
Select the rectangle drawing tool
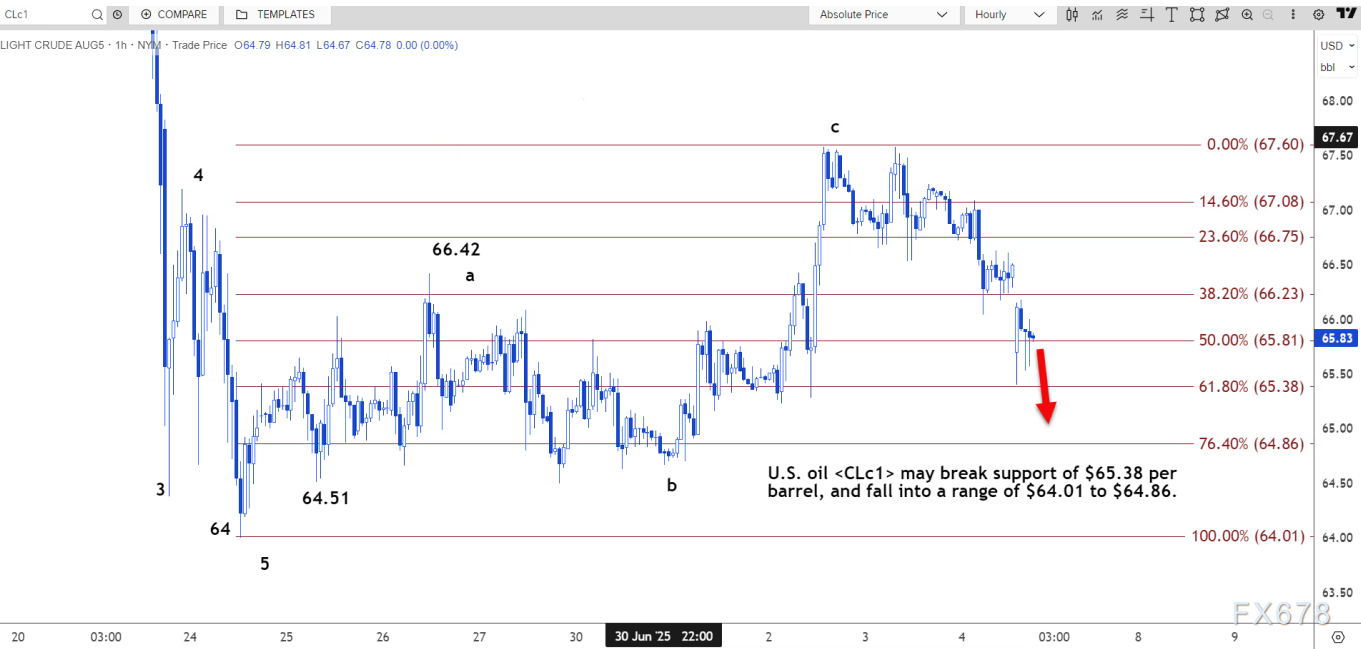coord(1196,14)
